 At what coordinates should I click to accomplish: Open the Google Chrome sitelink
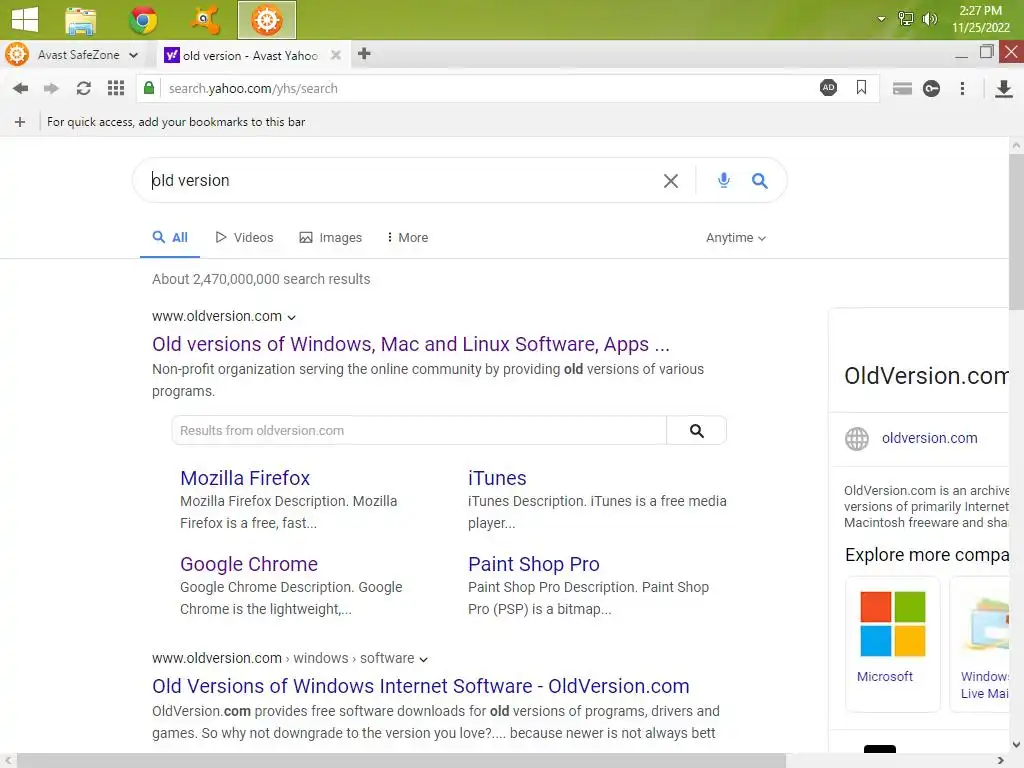point(249,564)
